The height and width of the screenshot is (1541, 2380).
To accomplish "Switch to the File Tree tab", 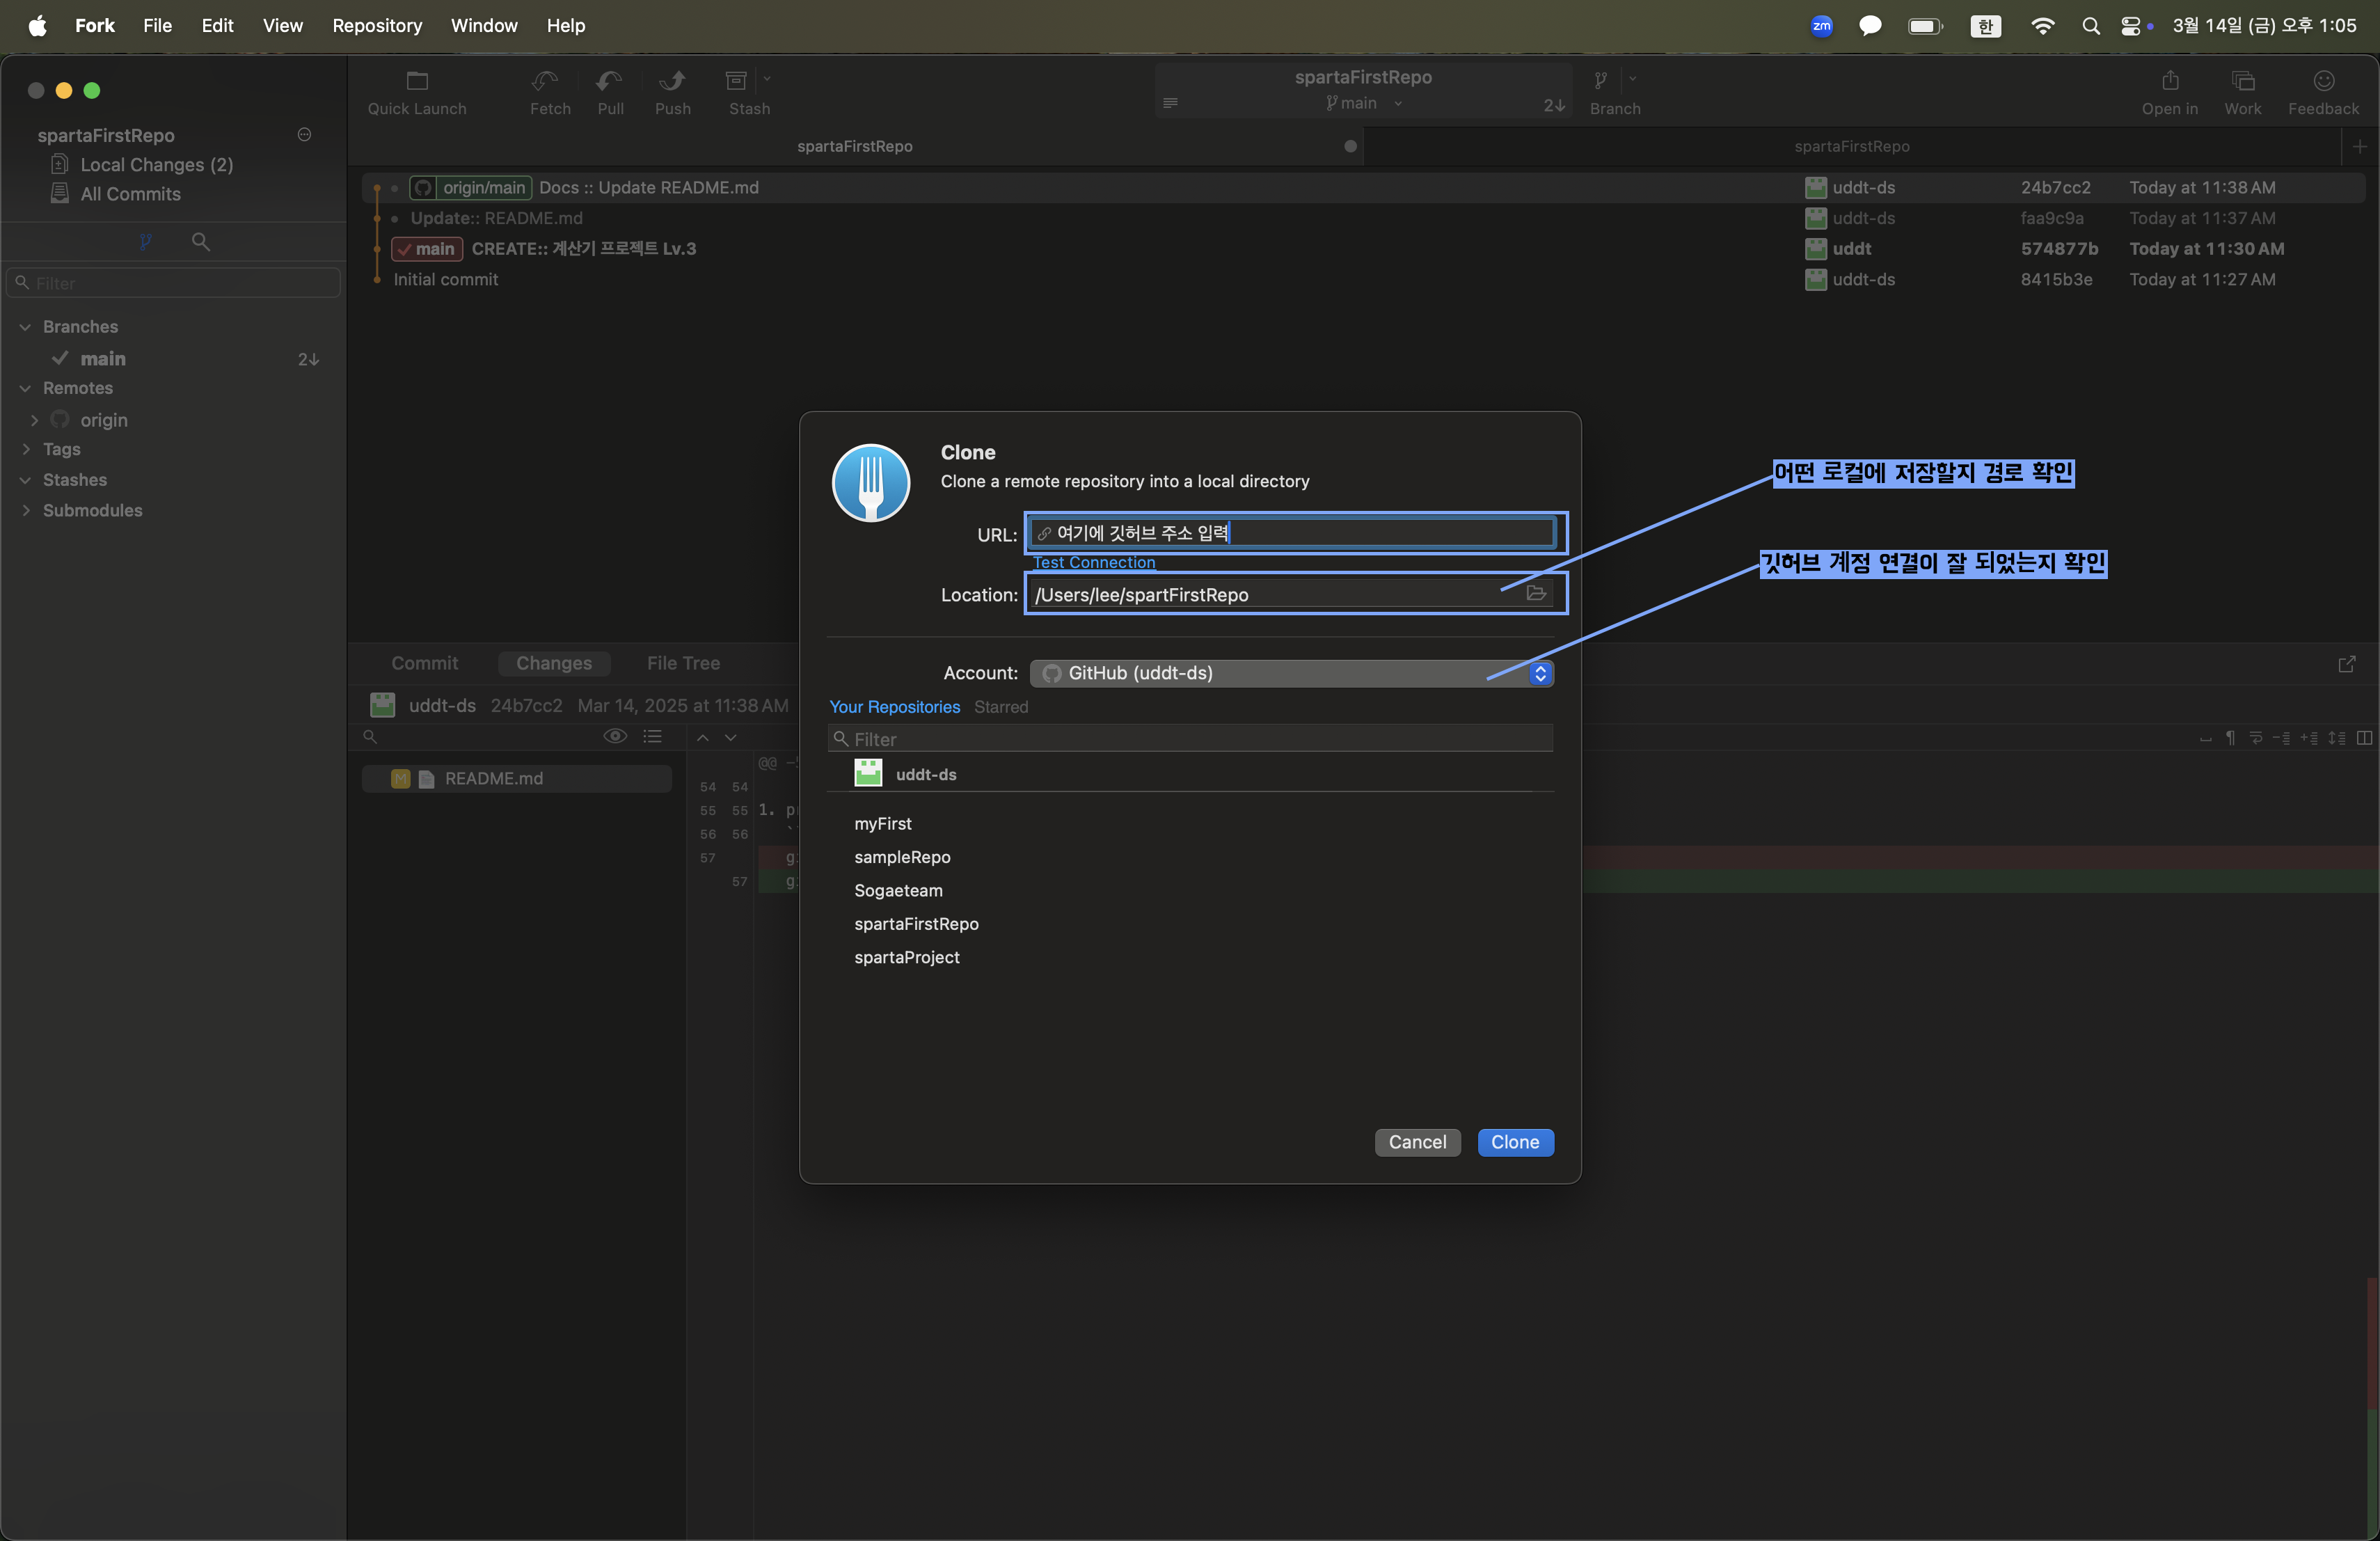I will pyautogui.click(x=683, y=663).
